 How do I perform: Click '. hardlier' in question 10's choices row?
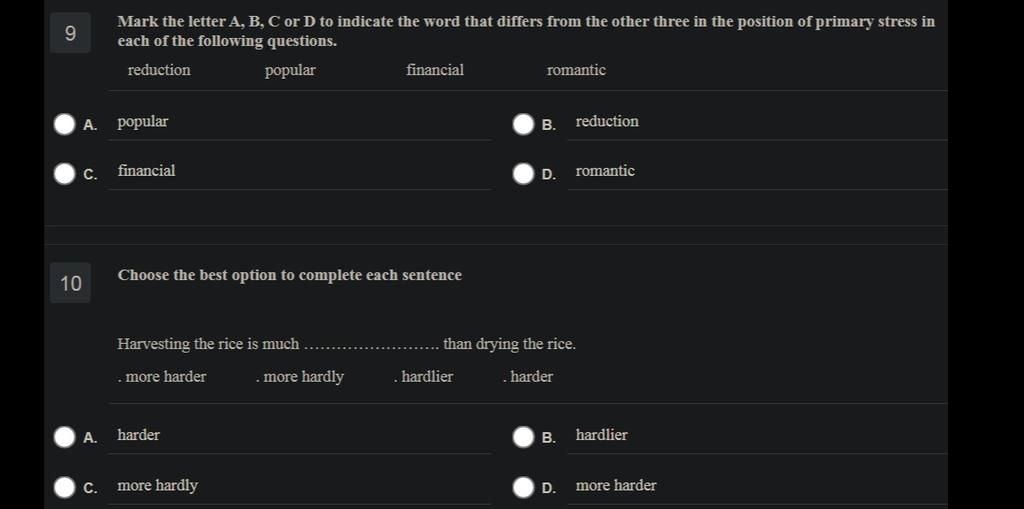pyautogui.click(x=423, y=377)
